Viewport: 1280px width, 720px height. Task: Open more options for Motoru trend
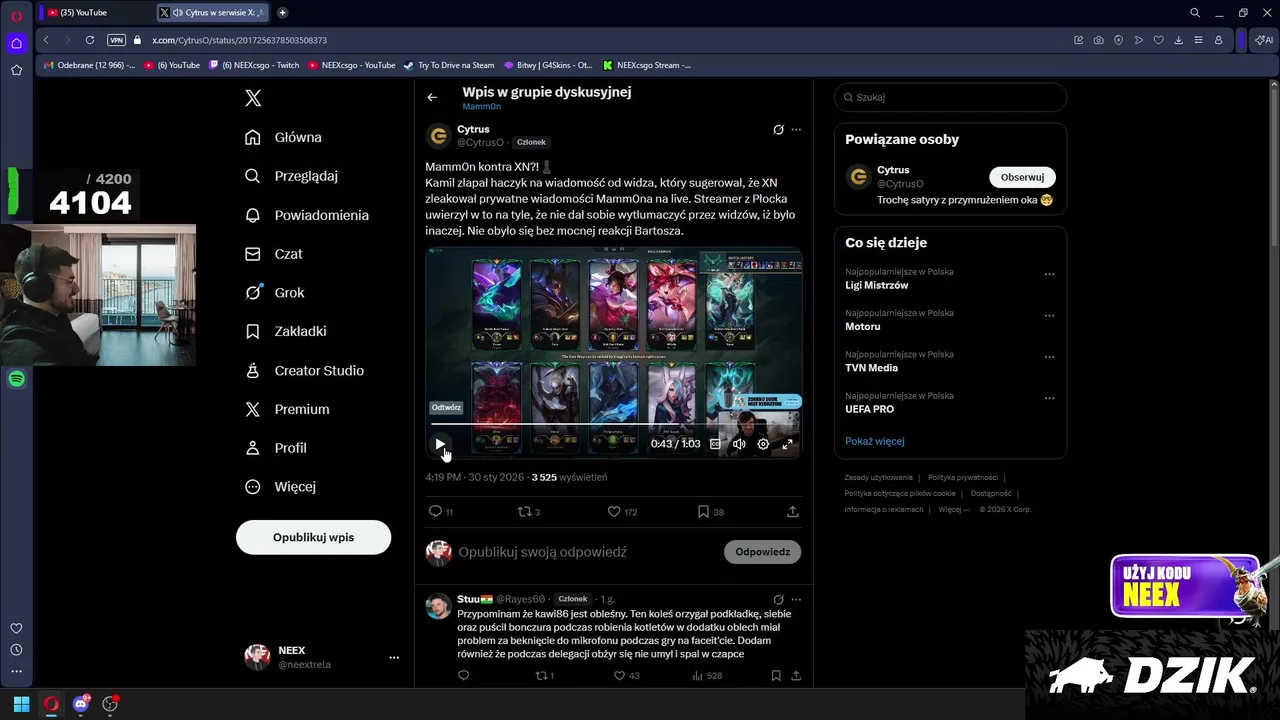pos(1050,315)
